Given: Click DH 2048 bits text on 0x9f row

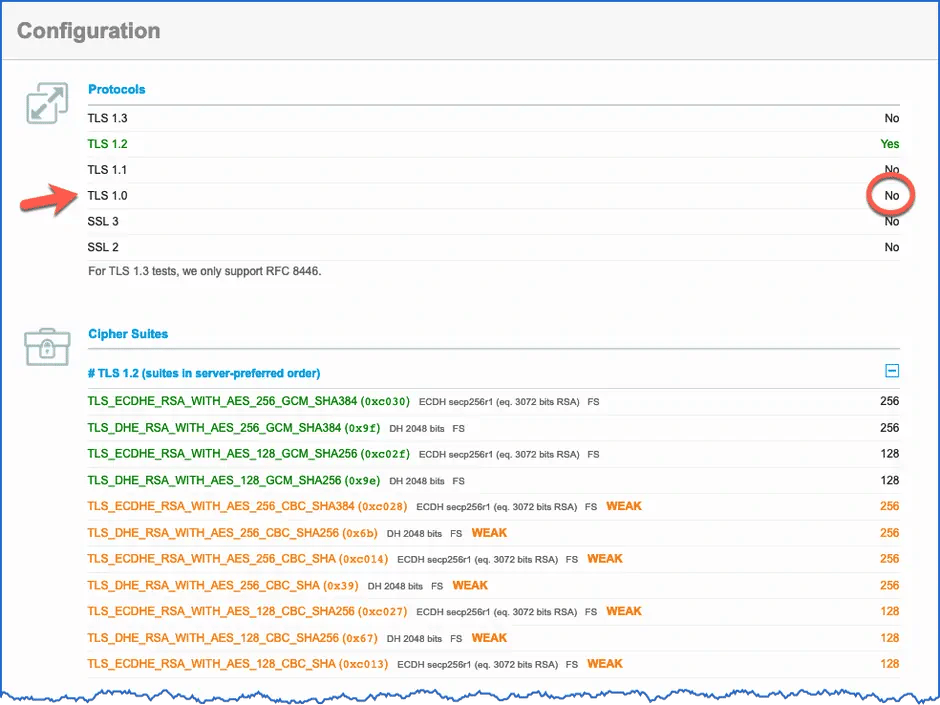Looking at the screenshot, I should pyautogui.click(x=417, y=429).
